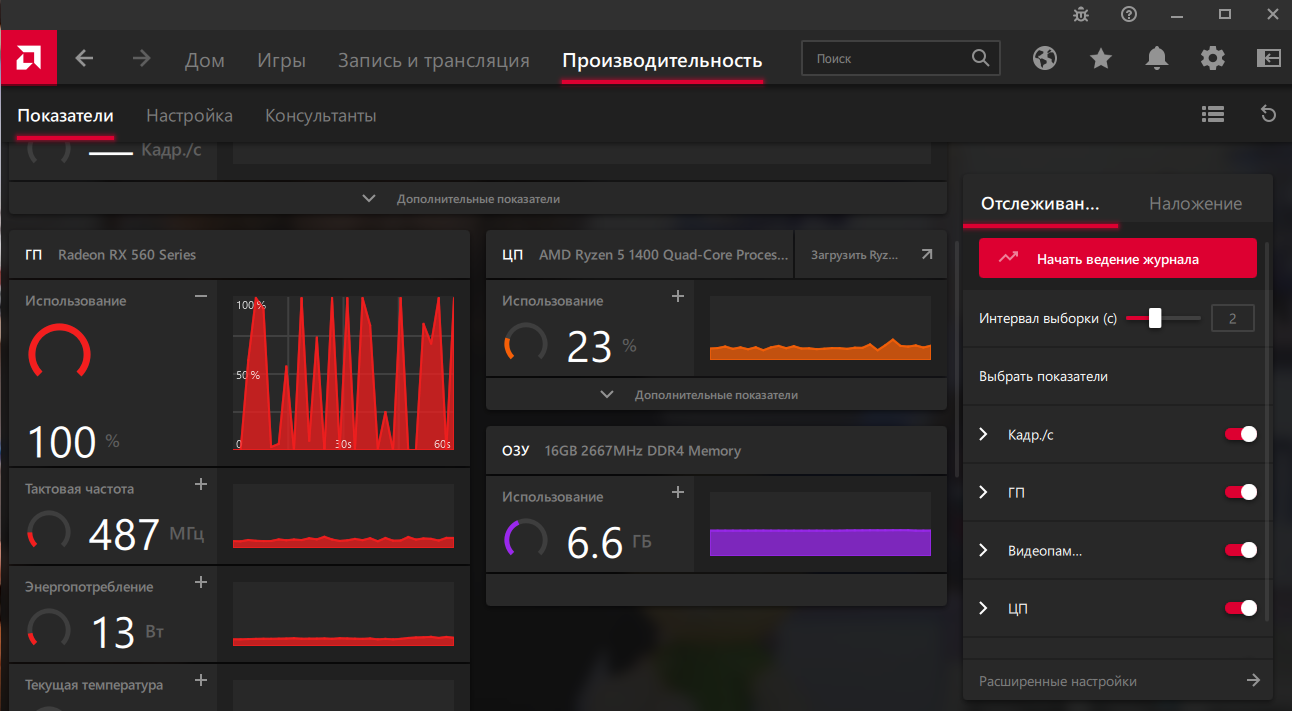Toggle Видеопам... tracking switch
This screenshot has height=711, width=1292.
click(x=1241, y=550)
